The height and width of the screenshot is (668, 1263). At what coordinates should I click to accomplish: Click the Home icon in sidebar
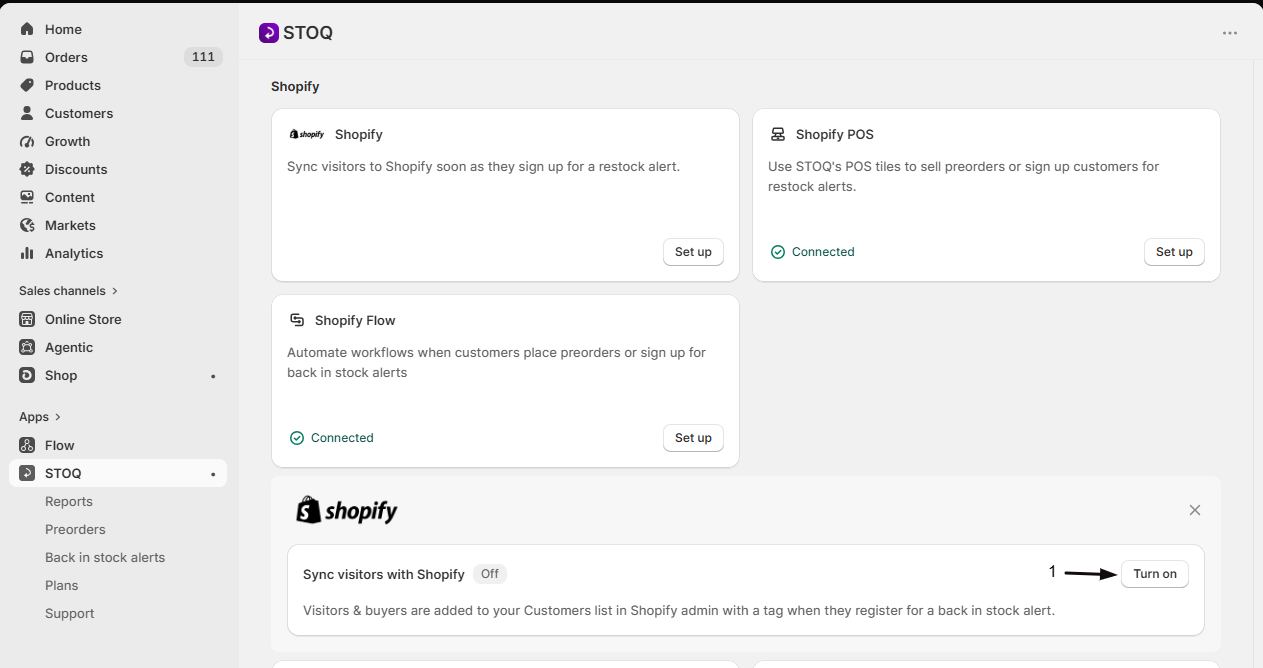coord(27,29)
